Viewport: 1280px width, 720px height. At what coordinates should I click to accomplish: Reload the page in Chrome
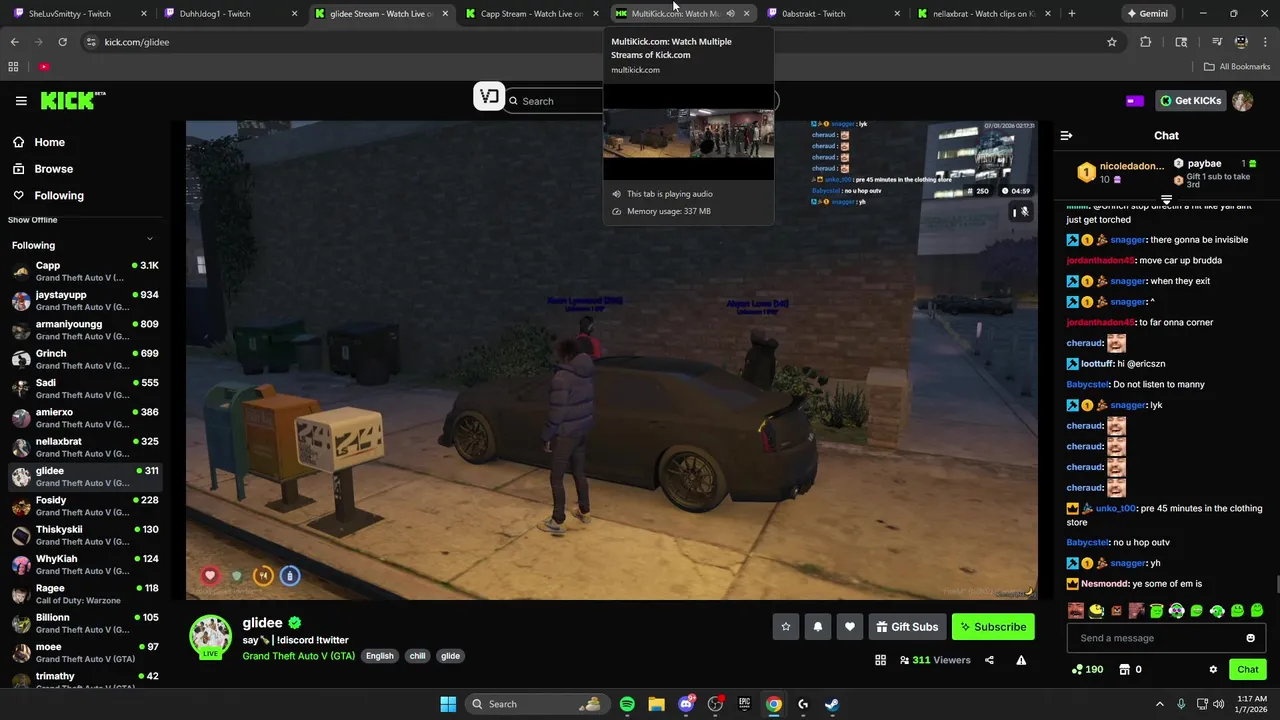pos(62,42)
